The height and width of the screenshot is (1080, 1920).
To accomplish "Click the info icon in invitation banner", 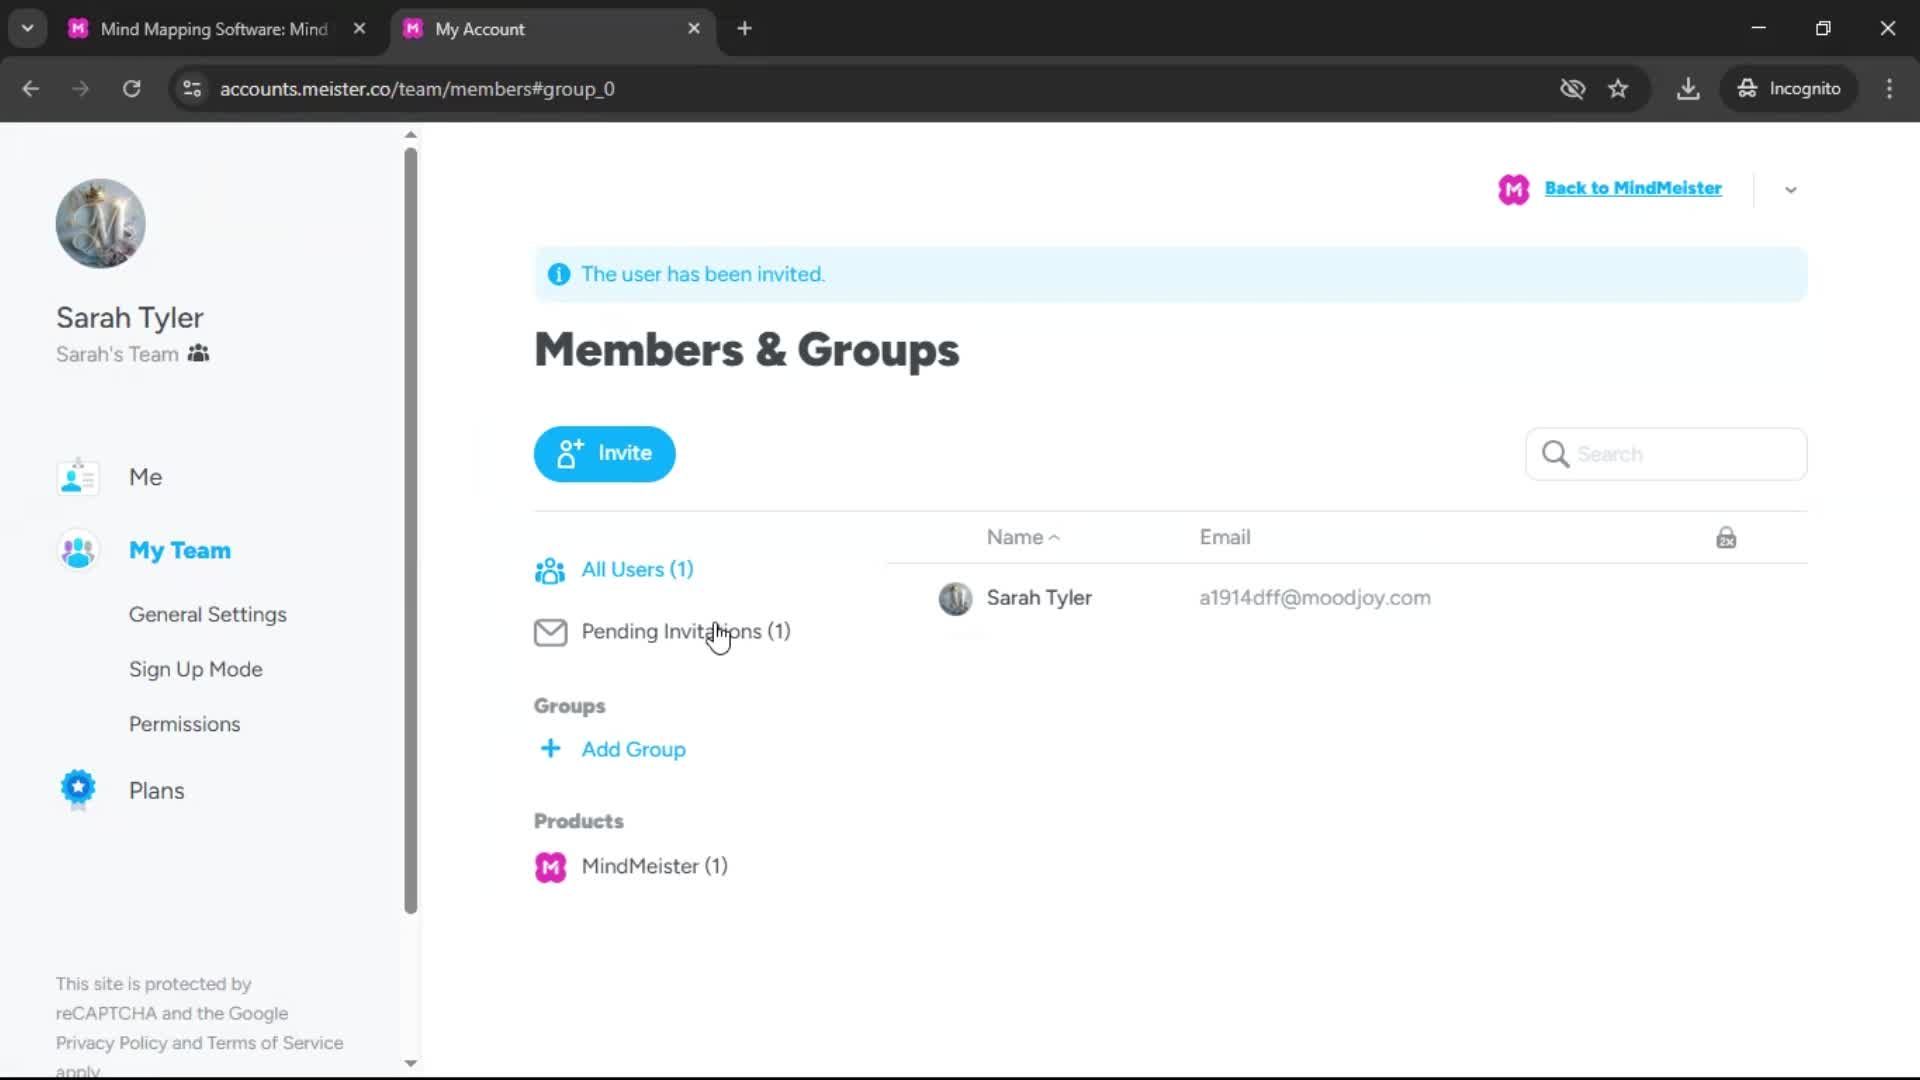I will (559, 274).
